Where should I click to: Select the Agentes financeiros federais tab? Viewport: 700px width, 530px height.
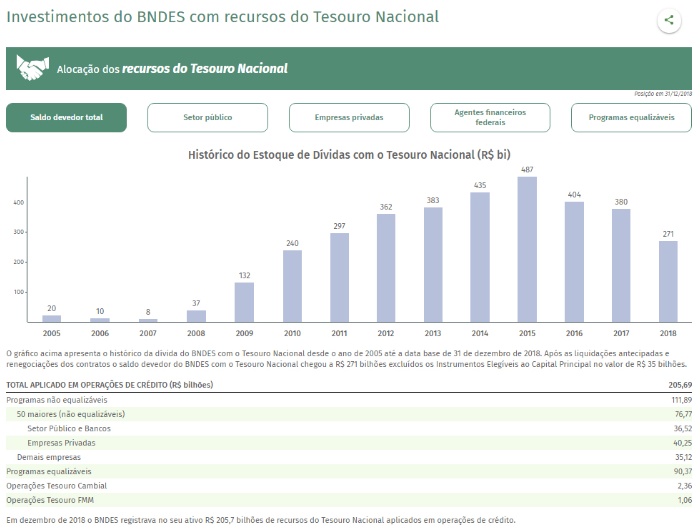point(490,118)
